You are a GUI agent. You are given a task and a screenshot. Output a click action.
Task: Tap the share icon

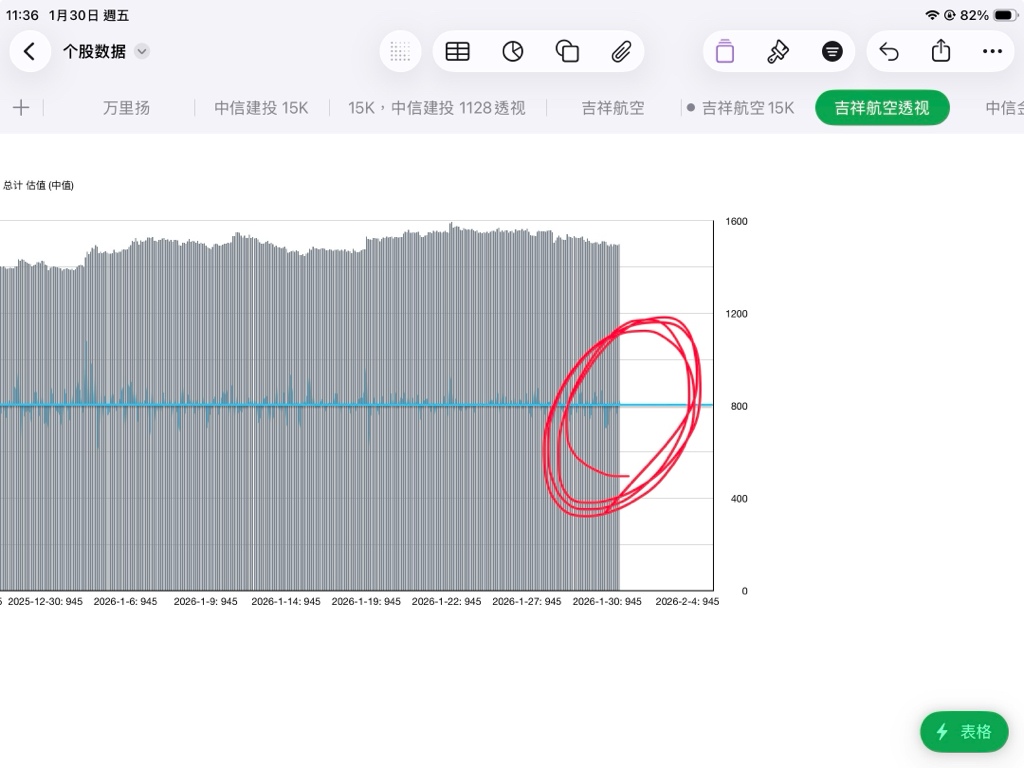pos(941,51)
